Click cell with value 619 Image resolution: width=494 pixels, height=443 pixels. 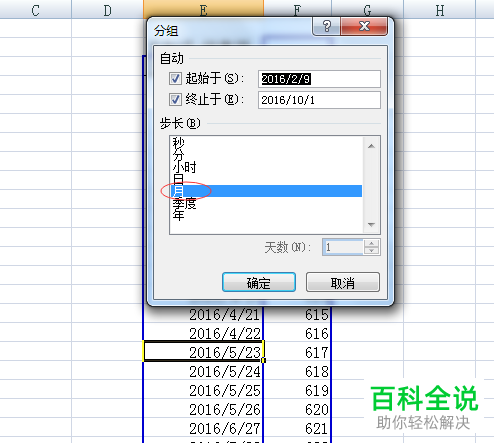297,390
